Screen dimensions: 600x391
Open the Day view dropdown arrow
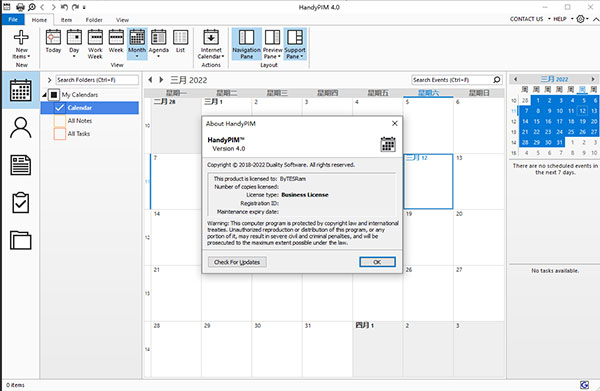tap(74, 57)
